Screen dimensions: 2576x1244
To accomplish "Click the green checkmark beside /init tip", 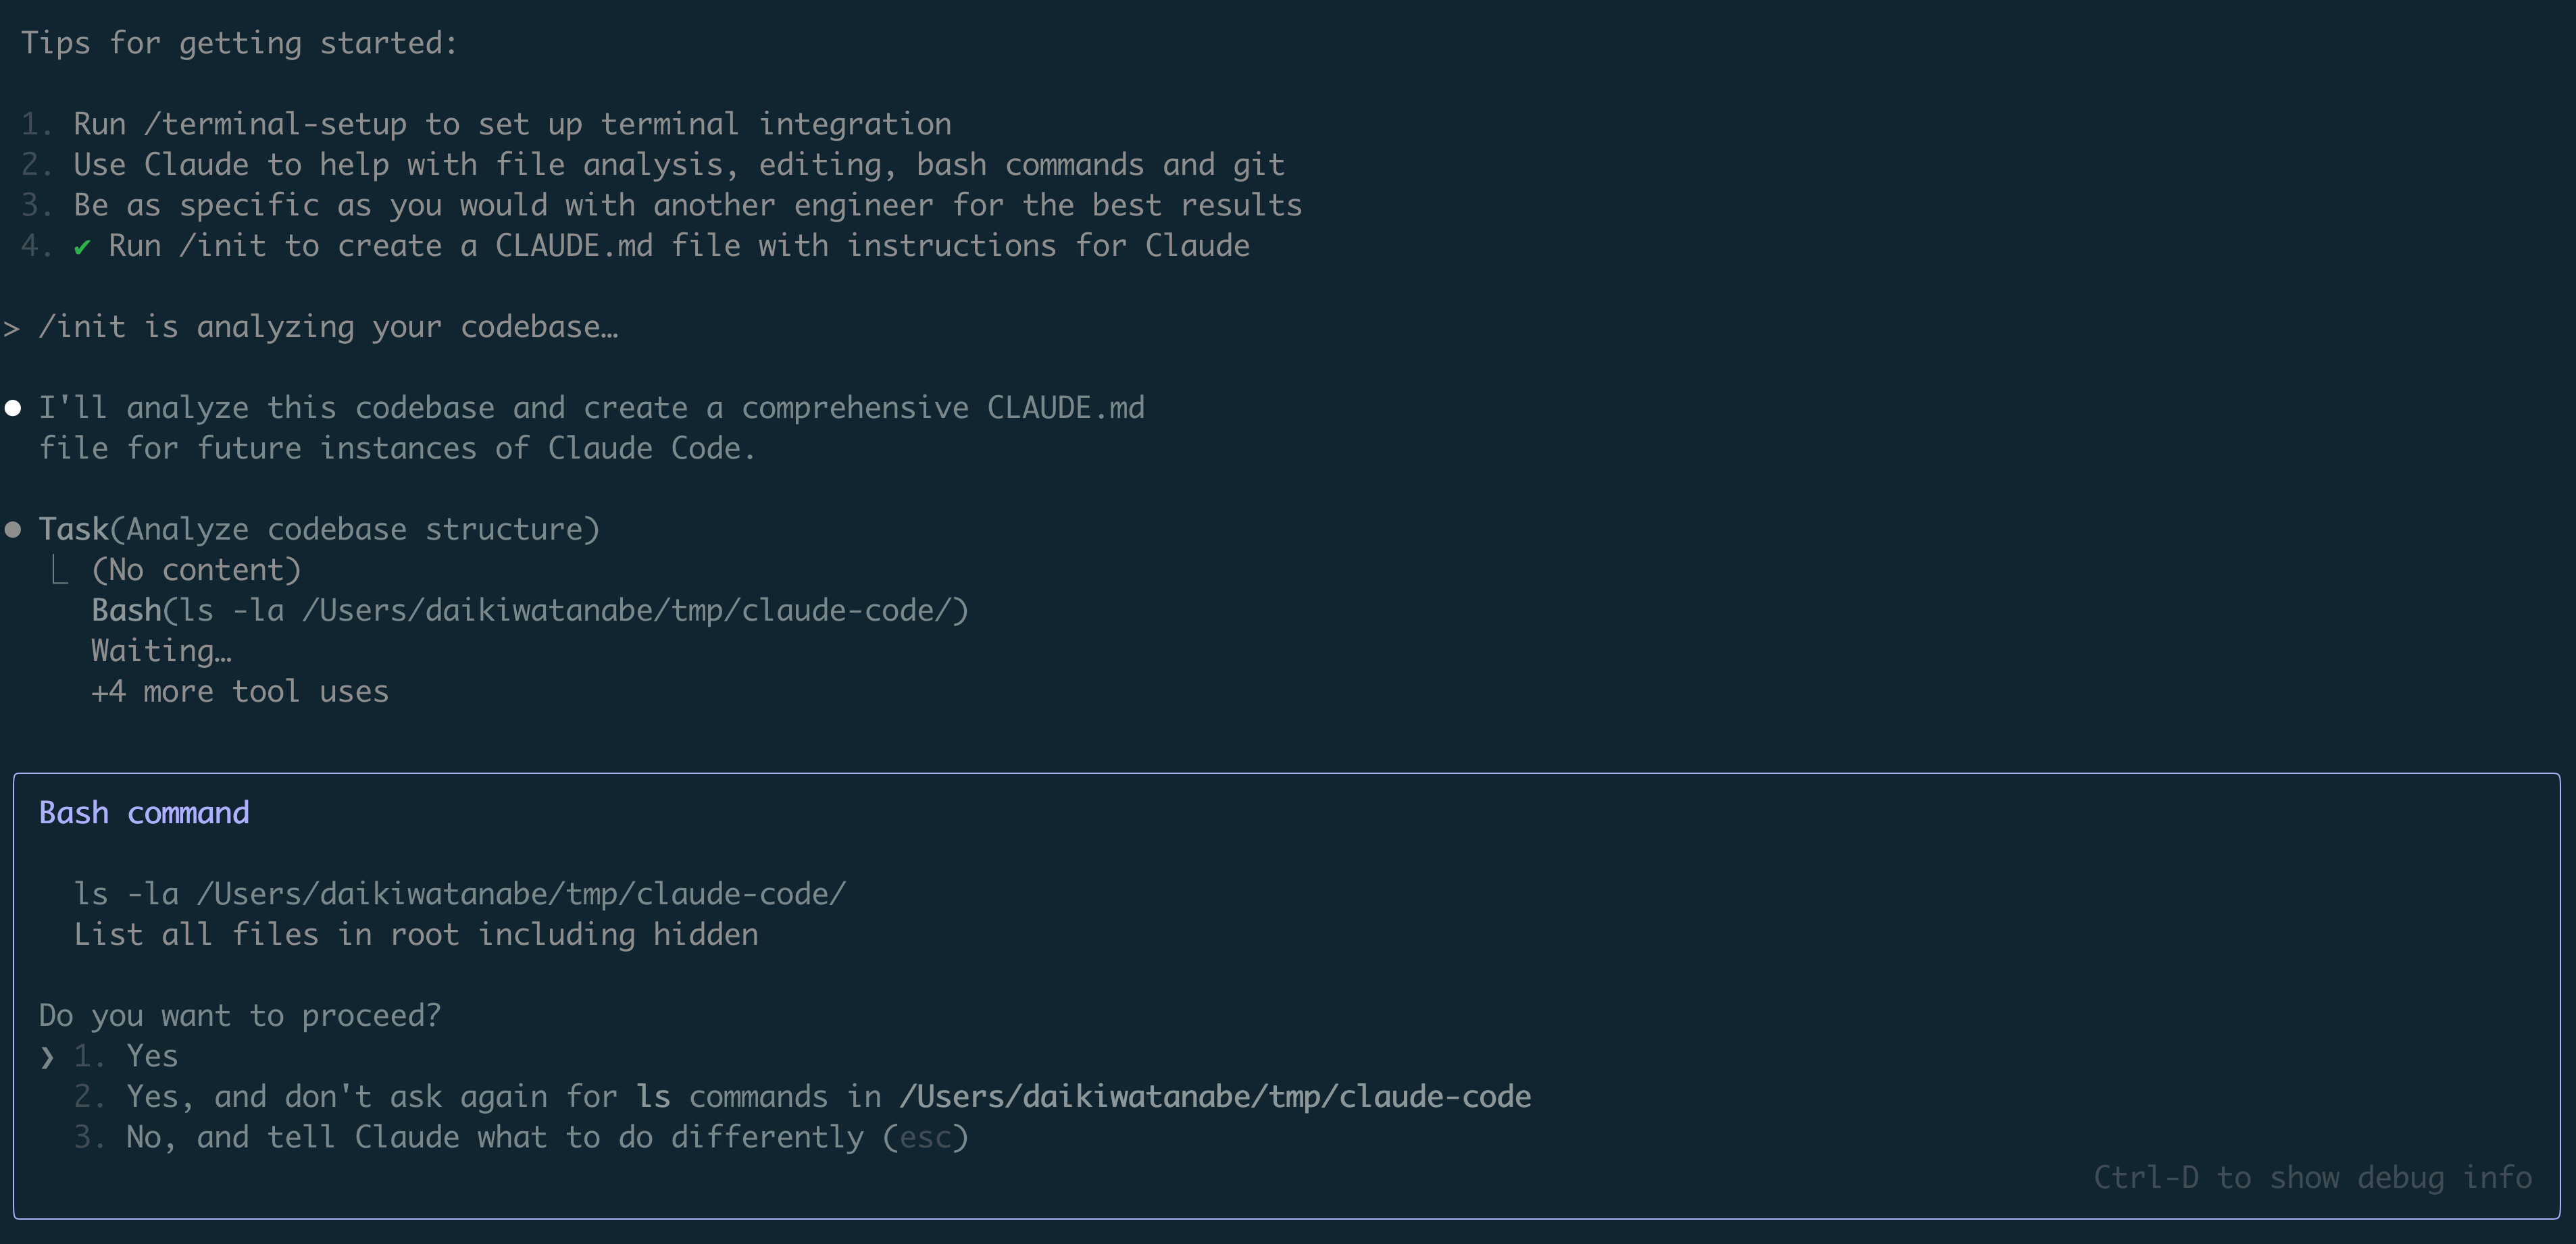I will [82, 247].
